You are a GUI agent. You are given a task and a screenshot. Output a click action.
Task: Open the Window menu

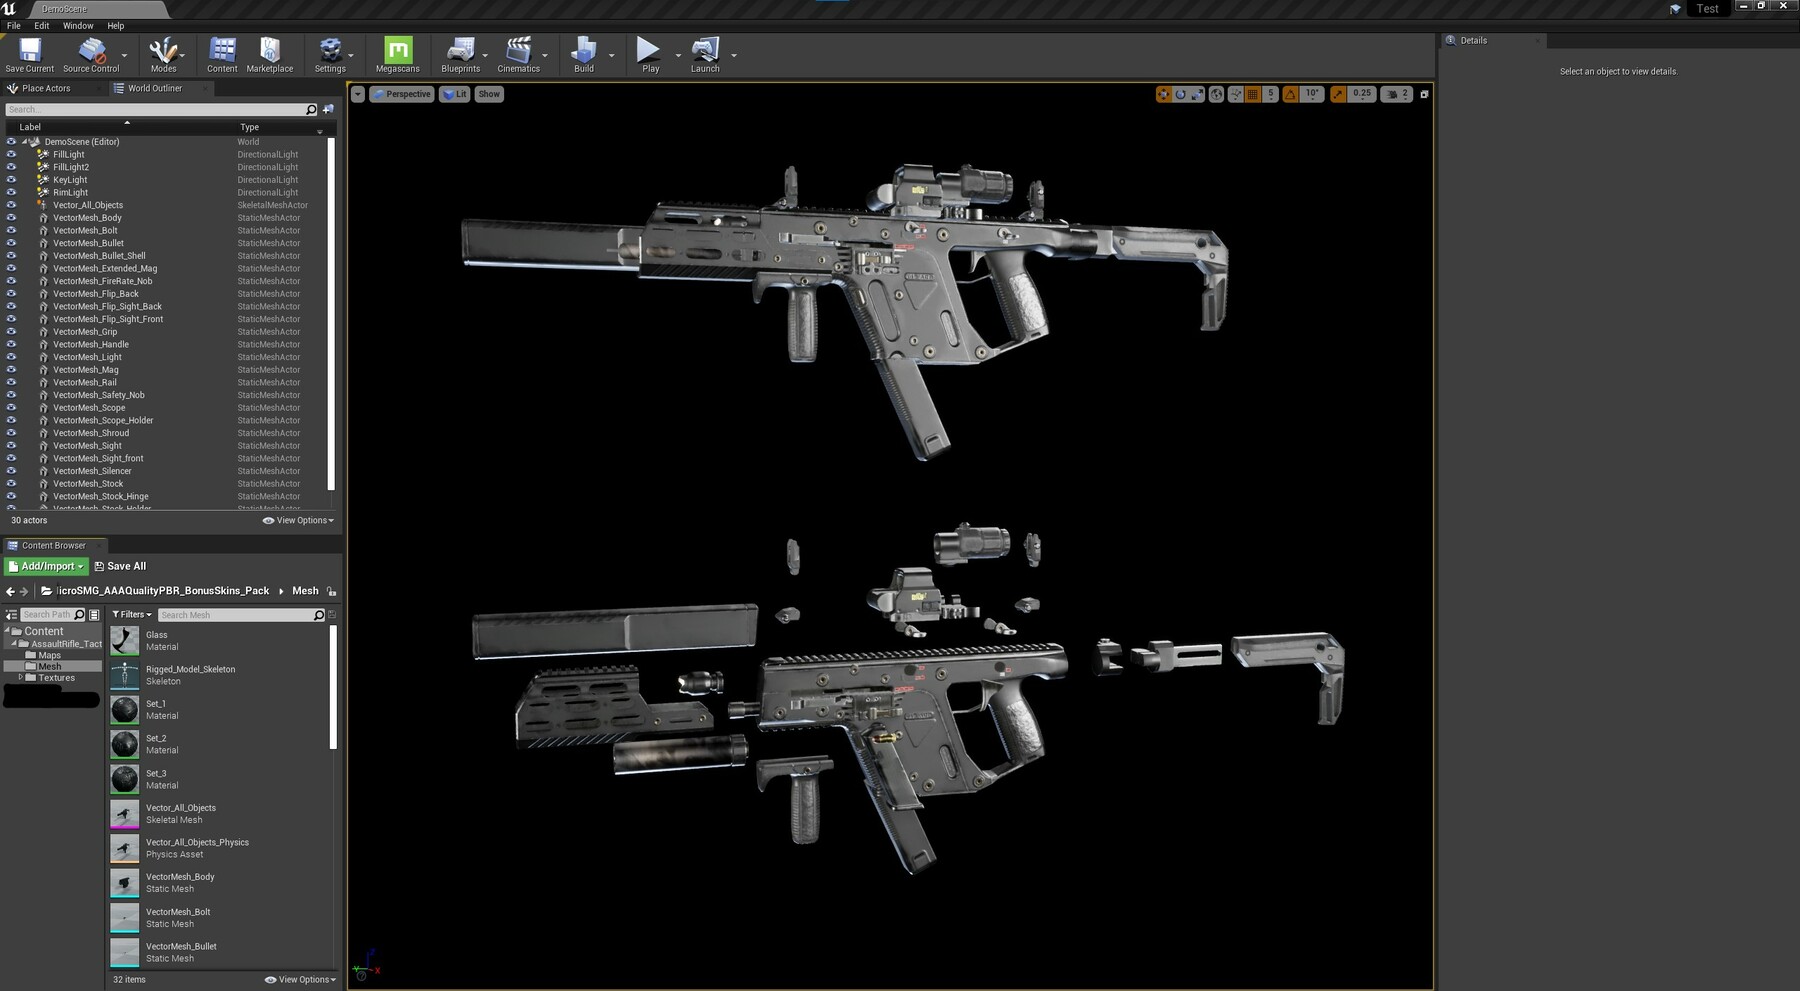point(78,26)
